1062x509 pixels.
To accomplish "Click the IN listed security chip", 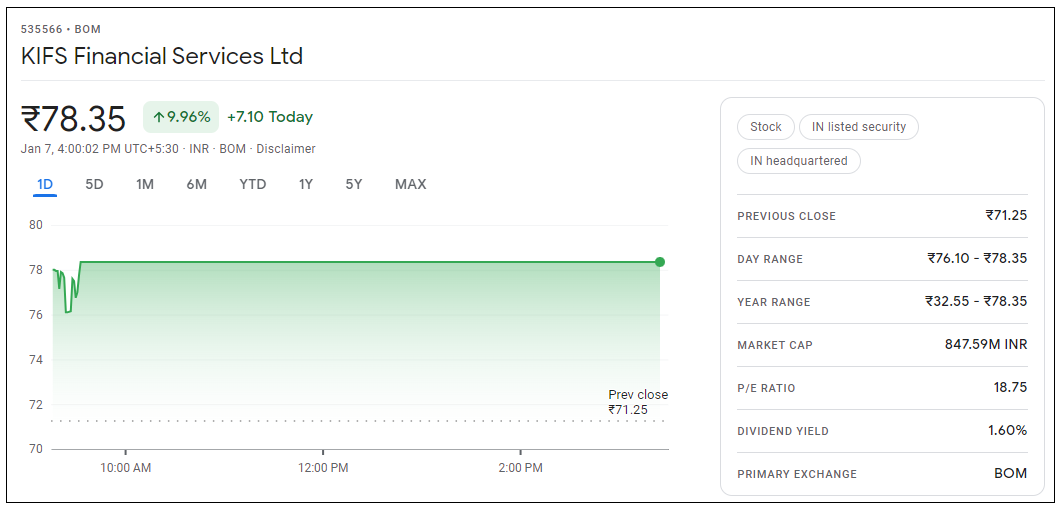I will point(858,127).
